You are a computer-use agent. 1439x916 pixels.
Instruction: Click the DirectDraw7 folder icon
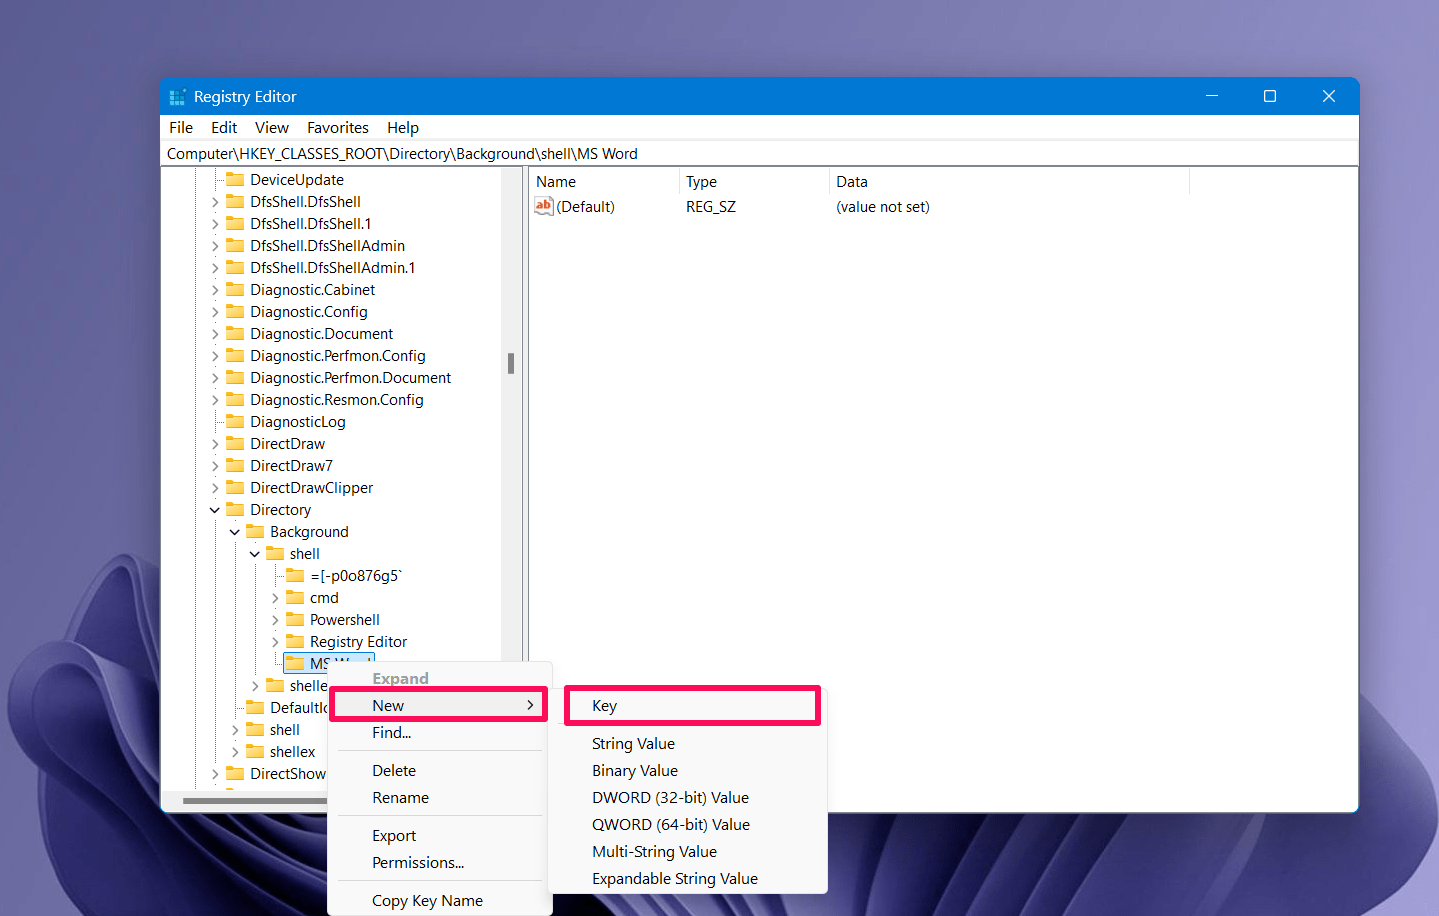(235, 466)
